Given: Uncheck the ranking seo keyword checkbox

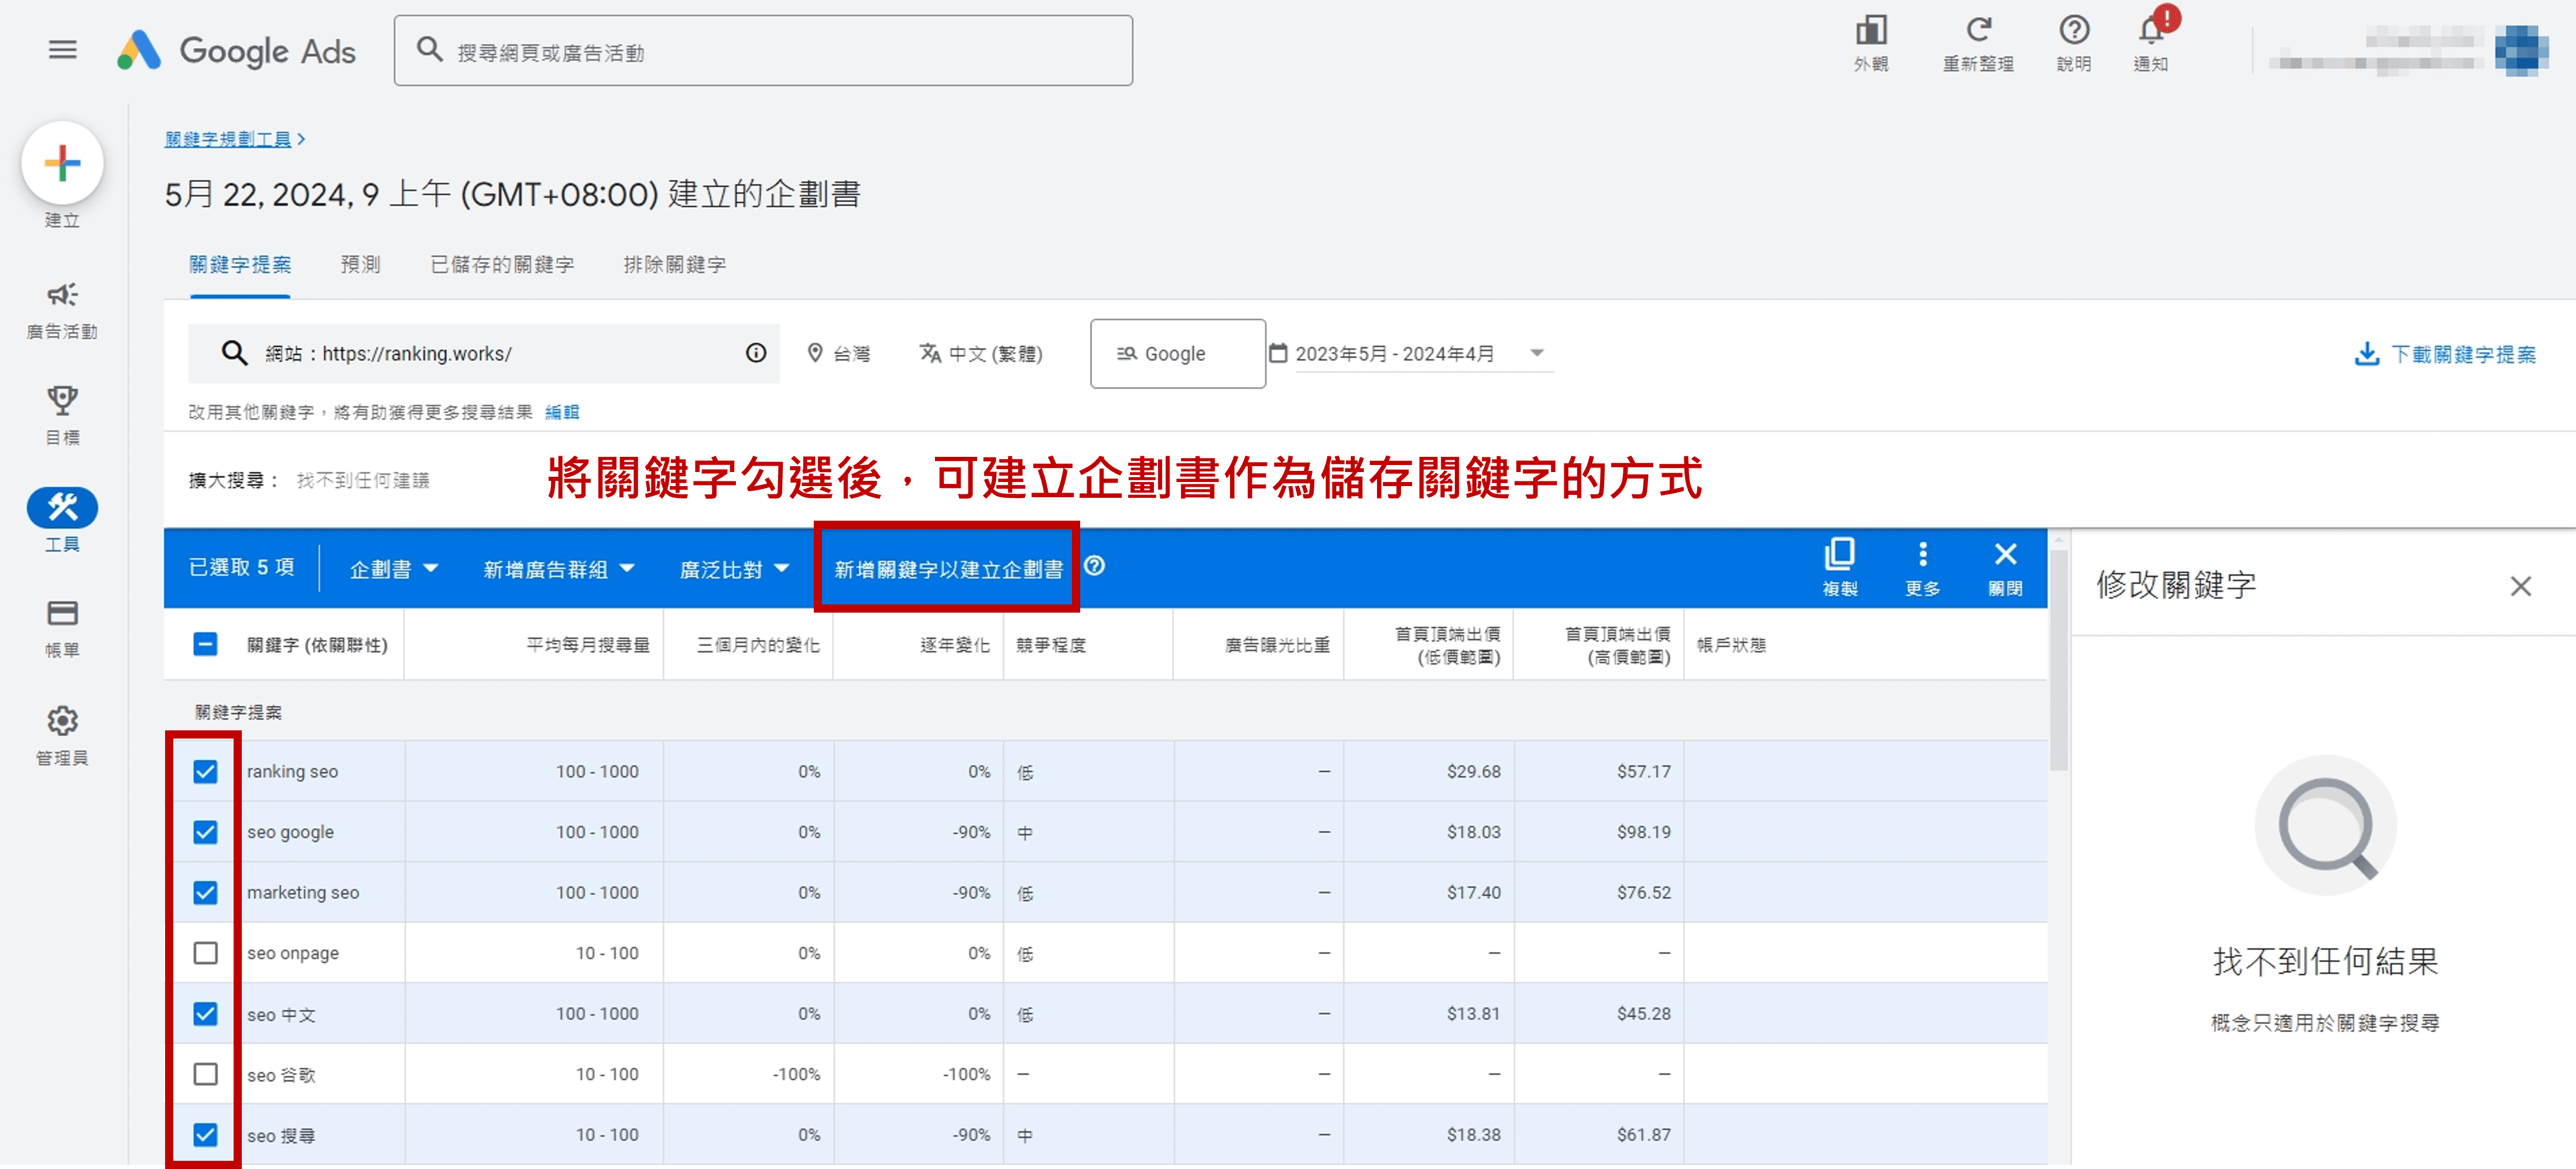Looking at the screenshot, I should (x=205, y=771).
